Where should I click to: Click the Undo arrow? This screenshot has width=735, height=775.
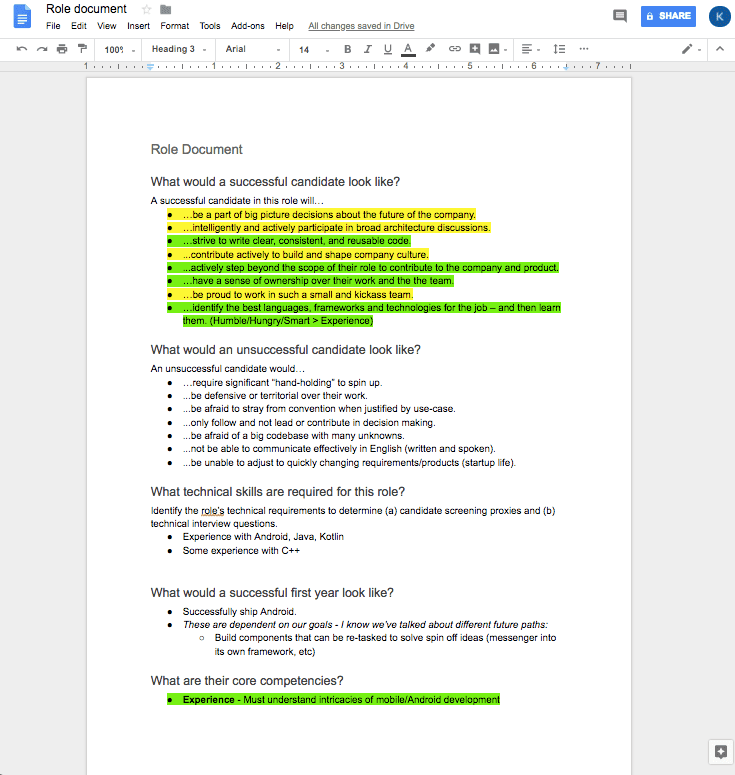[x=21, y=49]
